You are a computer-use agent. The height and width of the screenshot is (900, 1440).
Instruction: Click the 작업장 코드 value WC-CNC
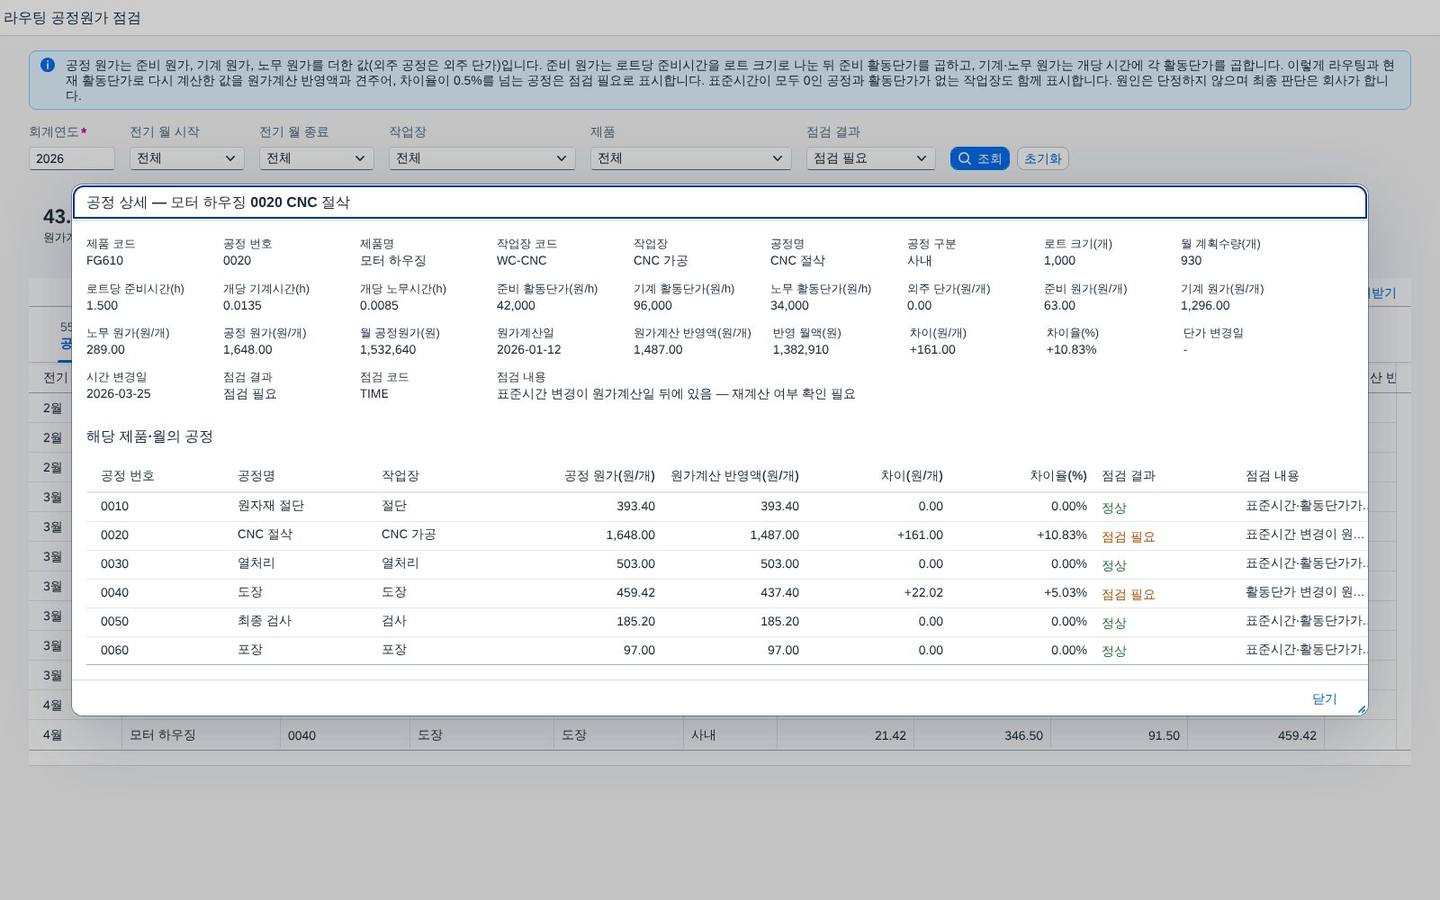[522, 261]
